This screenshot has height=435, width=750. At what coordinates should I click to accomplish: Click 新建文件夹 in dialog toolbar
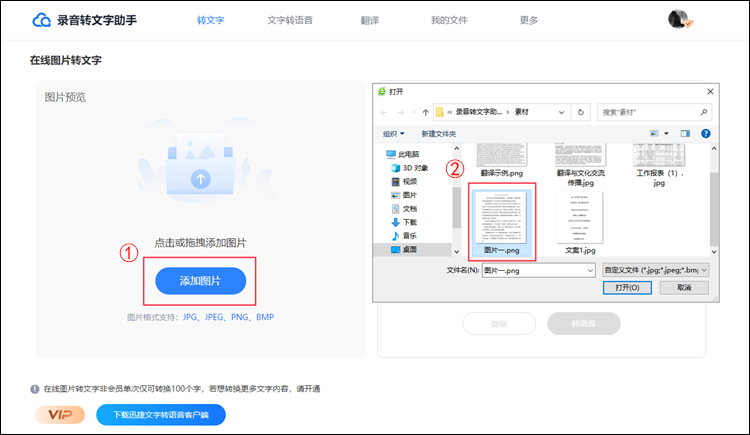click(x=439, y=134)
